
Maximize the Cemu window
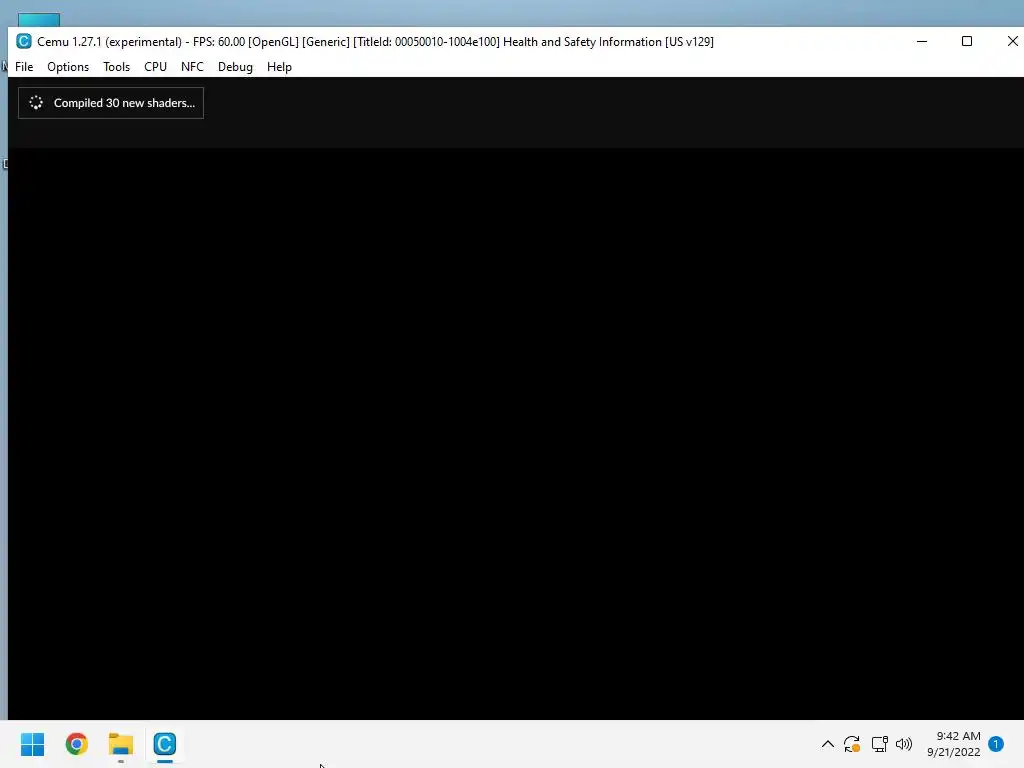(x=967, y=41)
